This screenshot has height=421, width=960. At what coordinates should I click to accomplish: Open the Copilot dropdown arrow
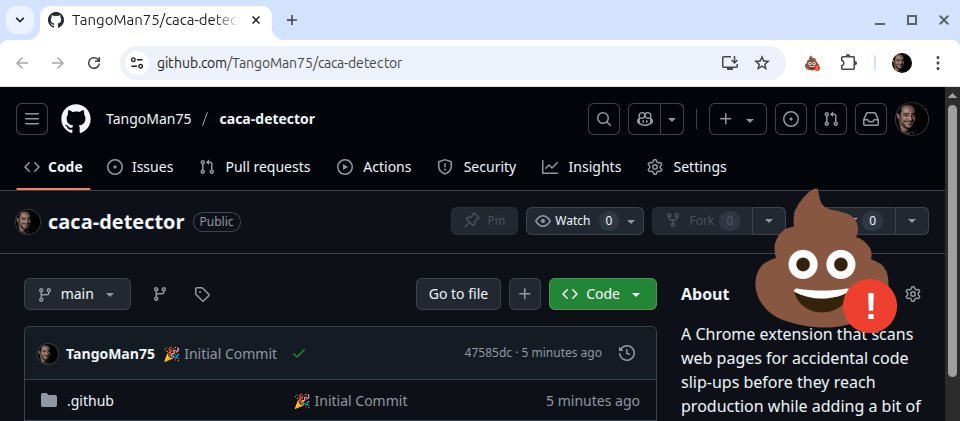click(672, 119)
